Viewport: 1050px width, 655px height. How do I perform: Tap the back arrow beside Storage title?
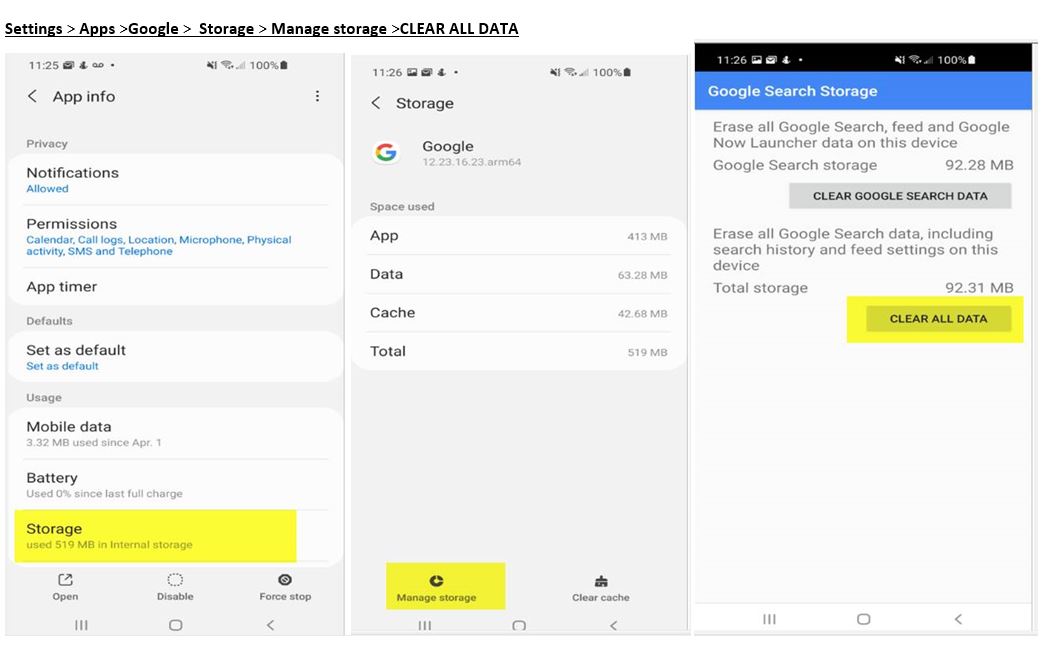click(376, 103)
